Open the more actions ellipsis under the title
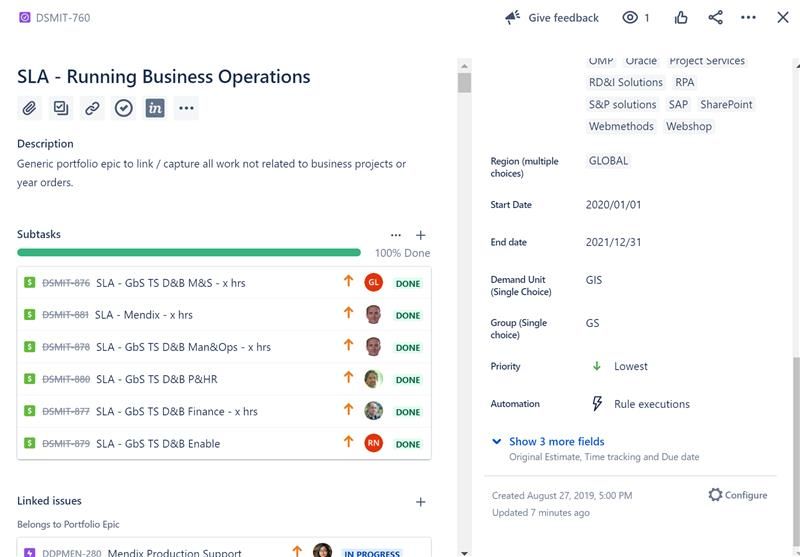 186,108
